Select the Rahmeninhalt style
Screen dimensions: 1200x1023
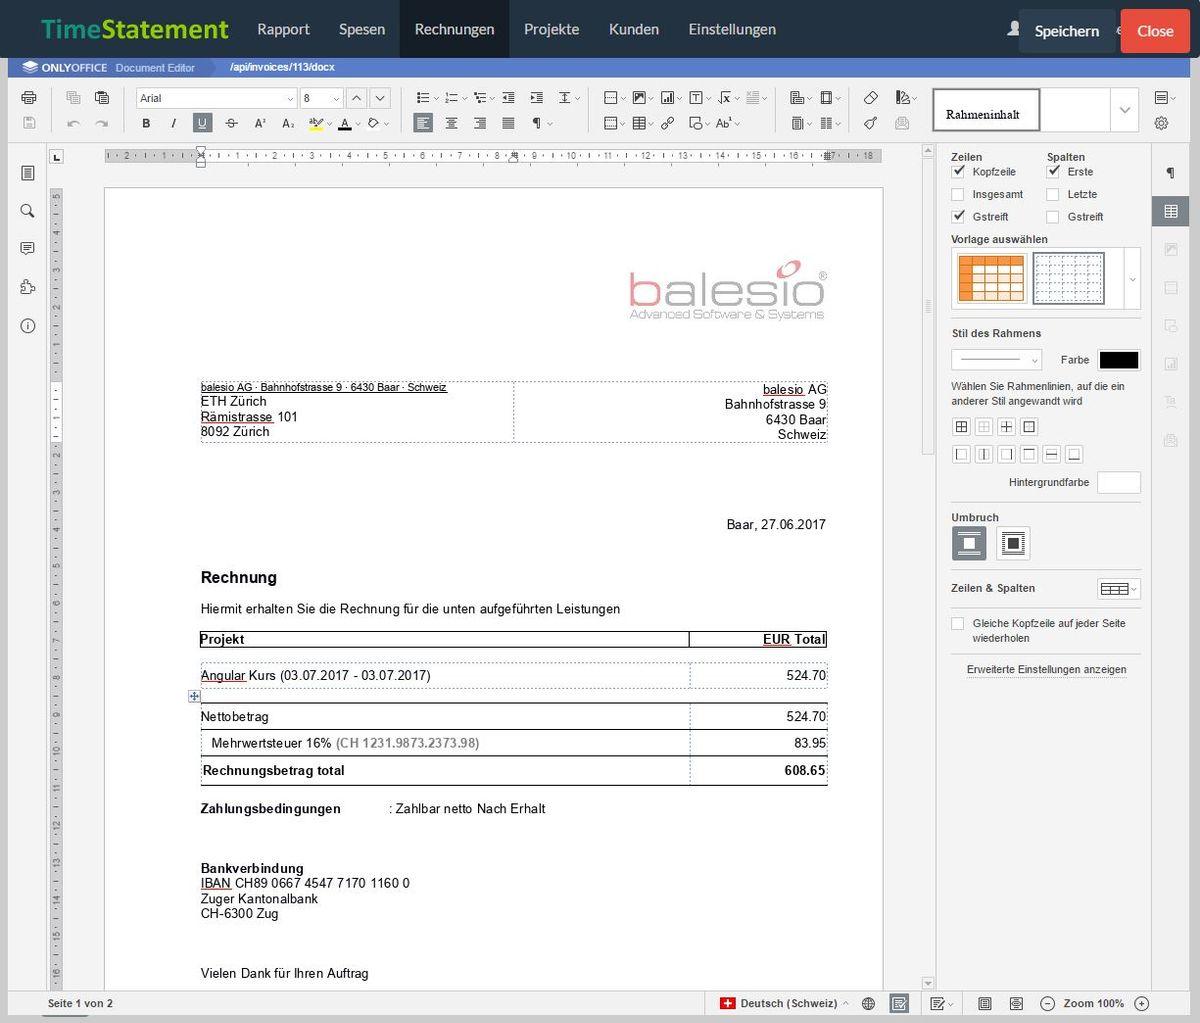[986, 110]
